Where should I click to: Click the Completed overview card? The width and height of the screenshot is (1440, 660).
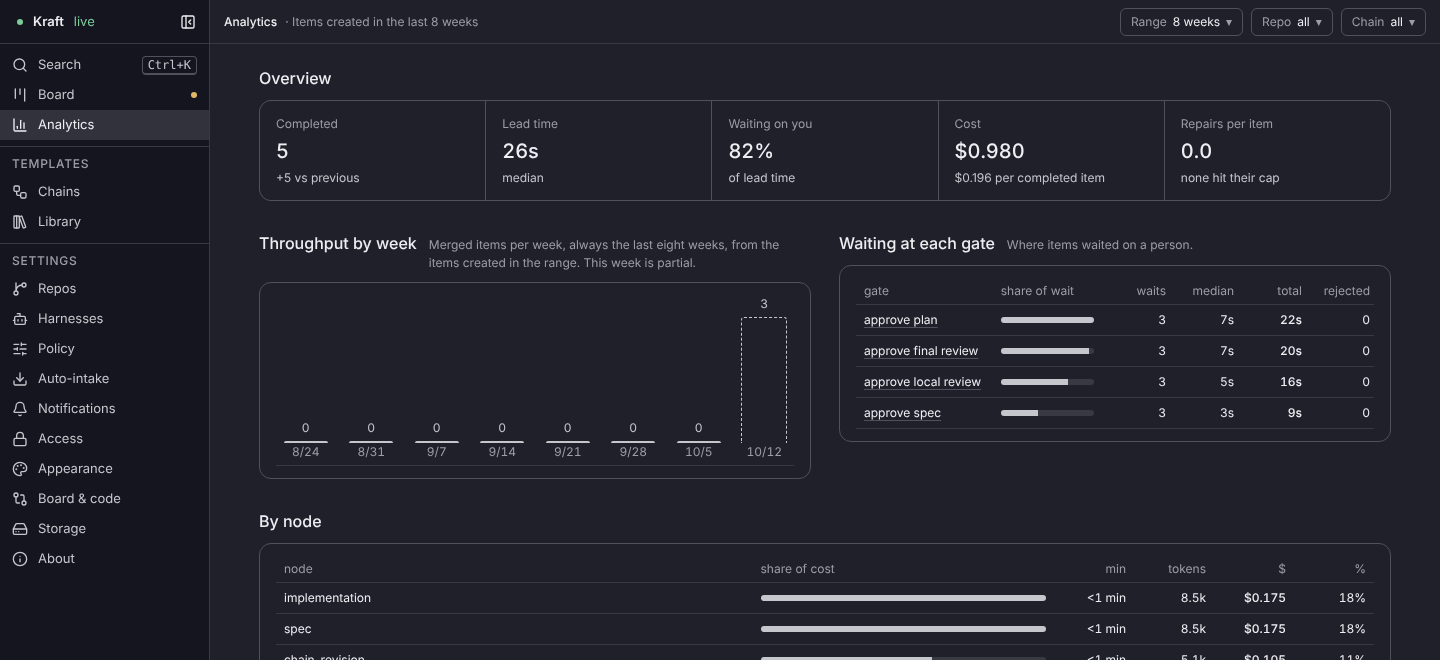tap(373, 151)
